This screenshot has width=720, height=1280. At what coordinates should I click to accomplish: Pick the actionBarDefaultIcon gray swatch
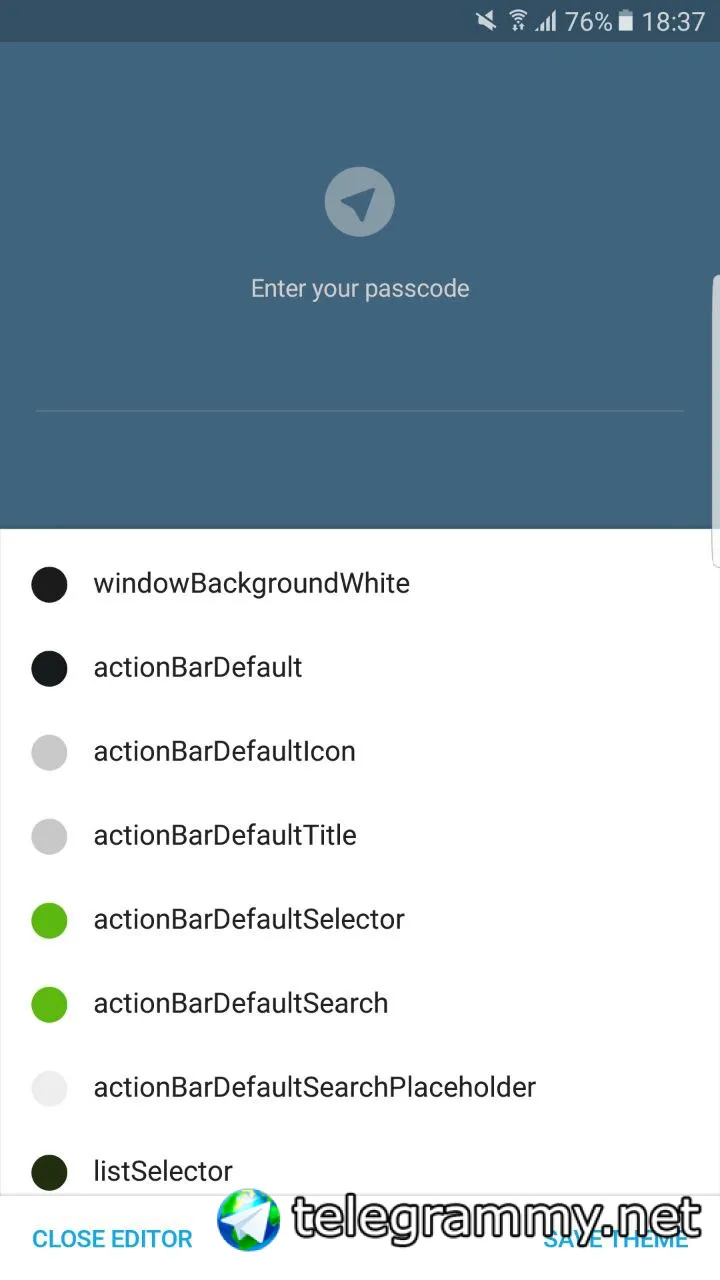(x=49, y=752)
